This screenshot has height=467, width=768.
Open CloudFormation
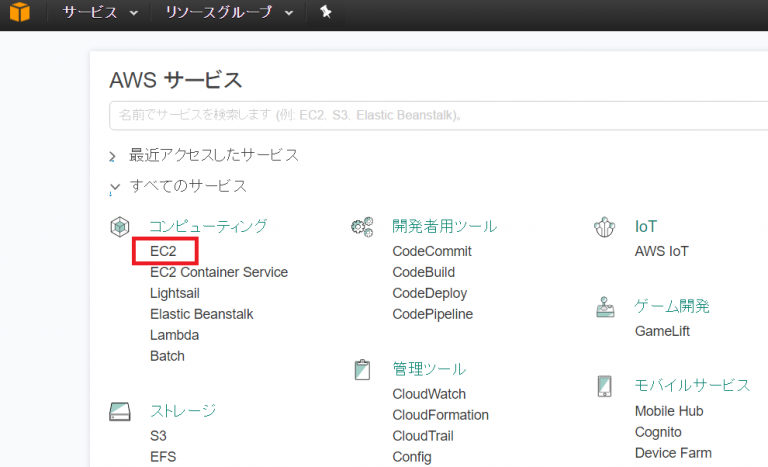440,415
